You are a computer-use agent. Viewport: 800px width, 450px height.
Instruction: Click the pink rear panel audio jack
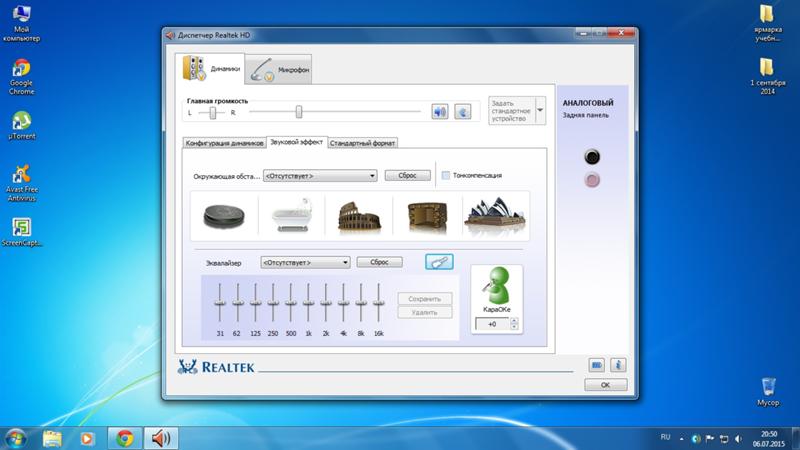click(x=592, y=180)
